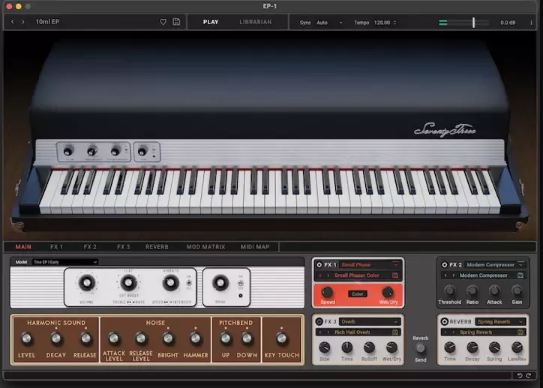Open the LIBRARIAN view
This screenshot has width=543, height=388.
[x=256, y=22]
